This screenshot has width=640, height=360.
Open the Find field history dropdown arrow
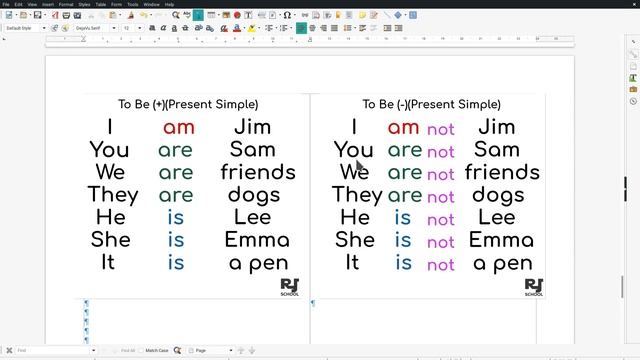pos(93,350)
